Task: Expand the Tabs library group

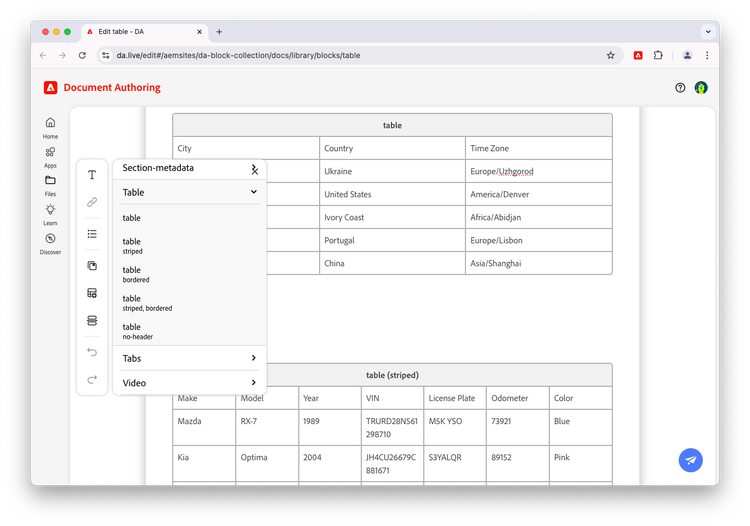Action: (x=190, y=358)
